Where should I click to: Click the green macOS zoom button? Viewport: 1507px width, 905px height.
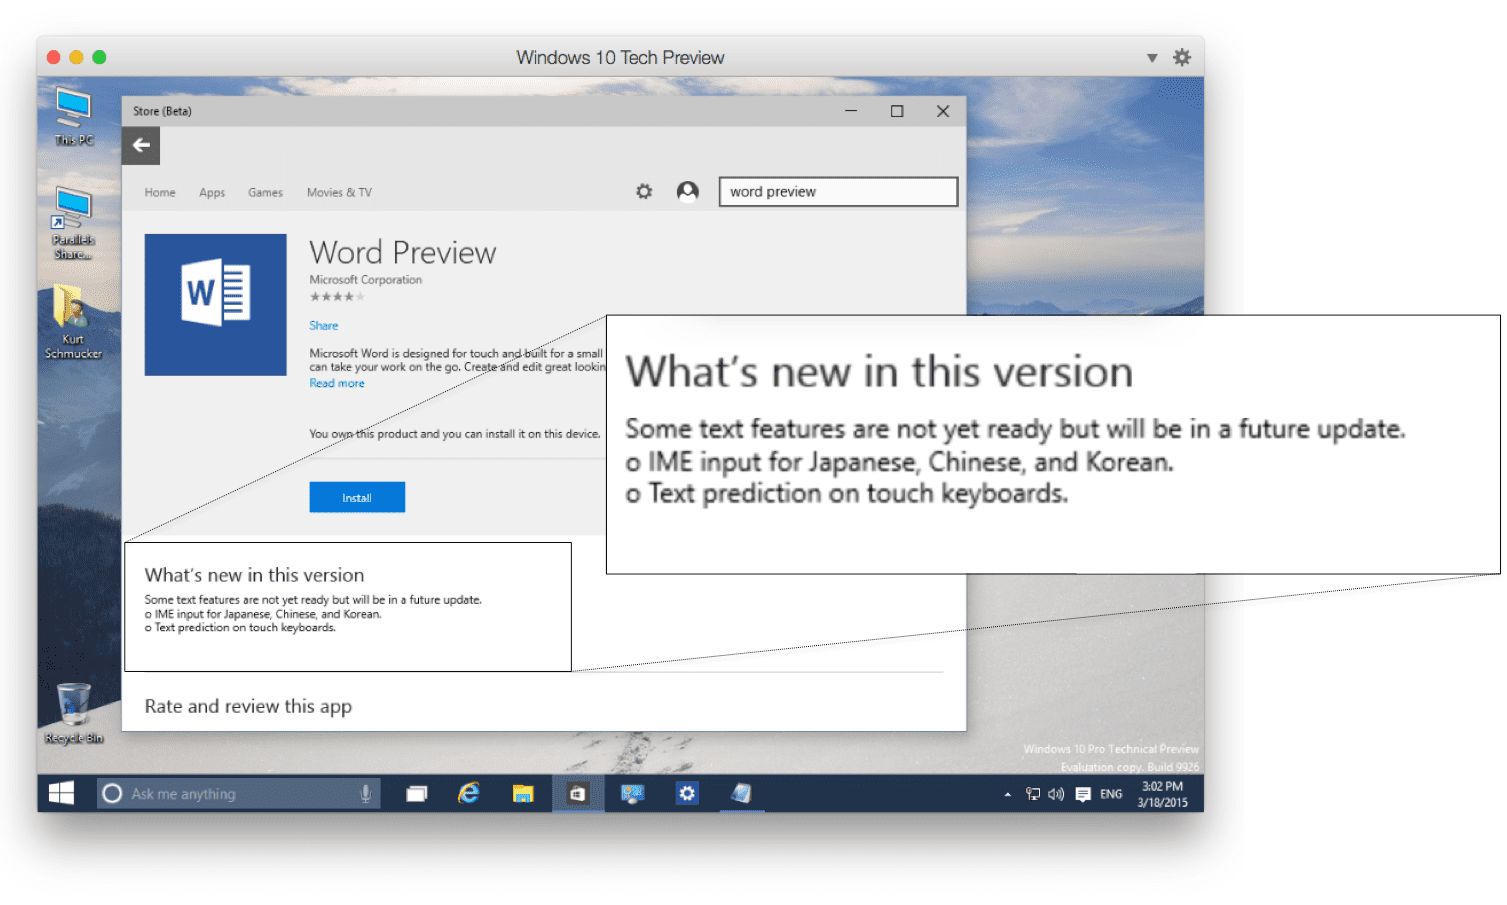coord(99,57)
